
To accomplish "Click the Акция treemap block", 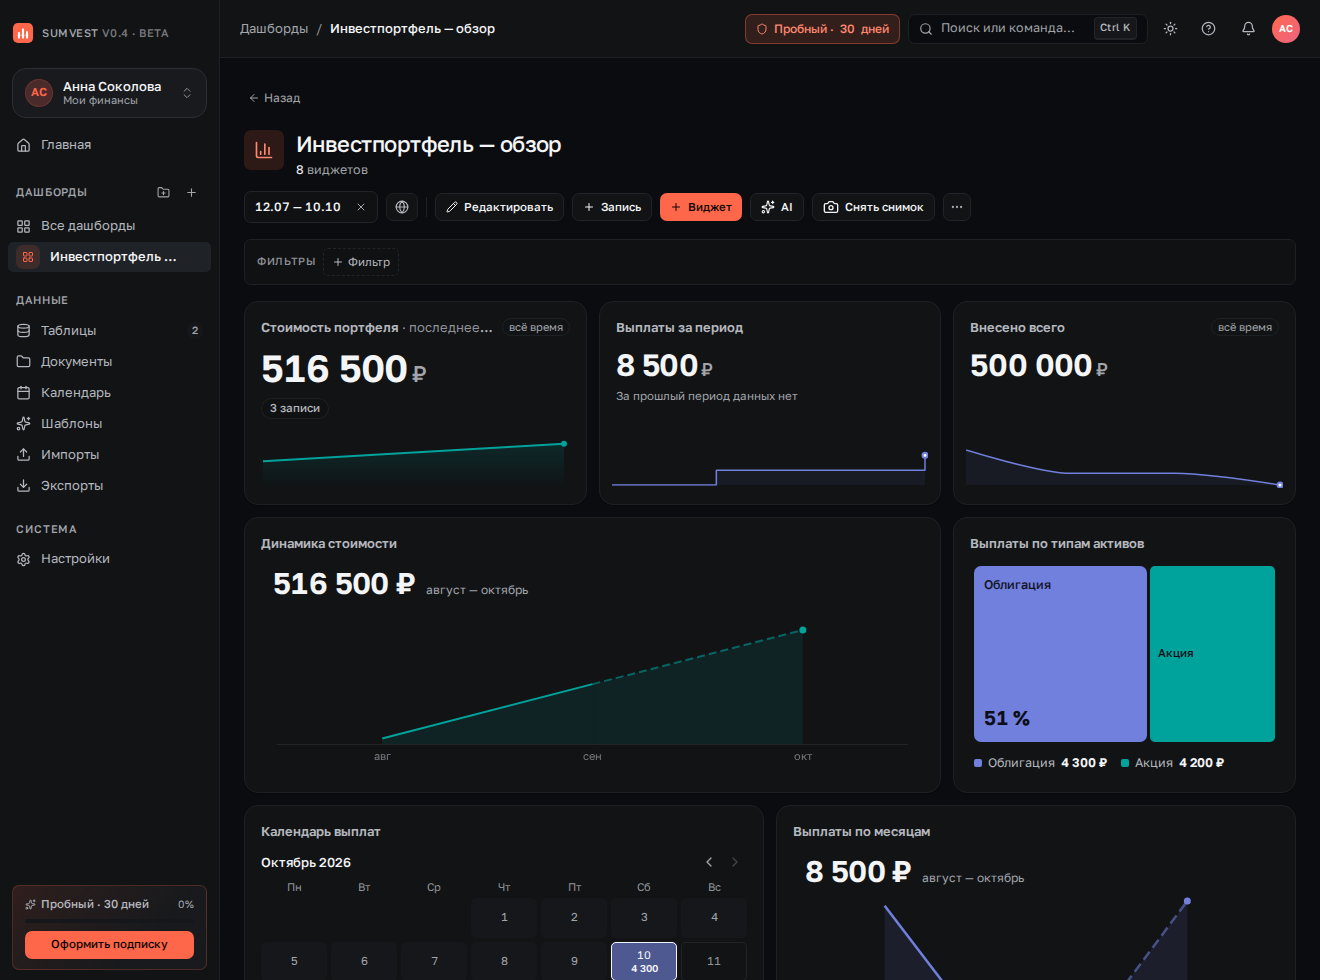I will tap(1212, 654).
